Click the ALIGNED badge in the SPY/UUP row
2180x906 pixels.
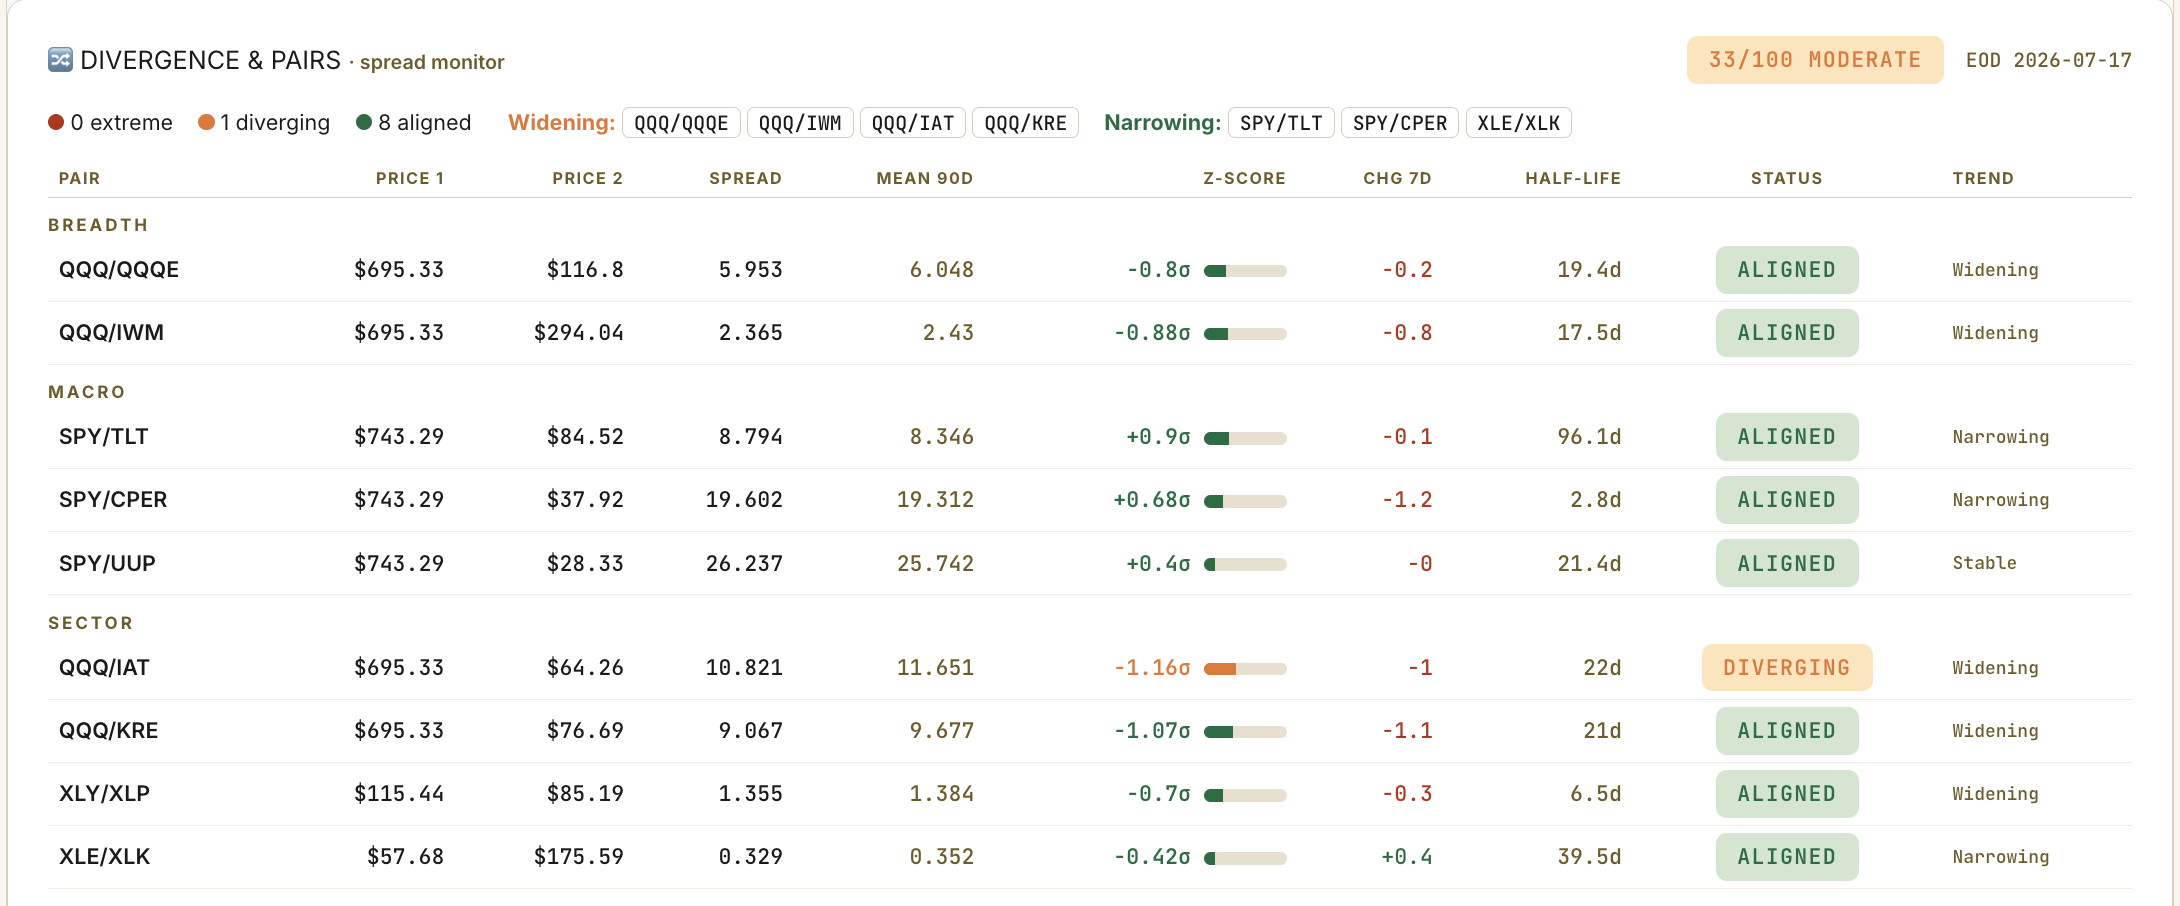1787,563
